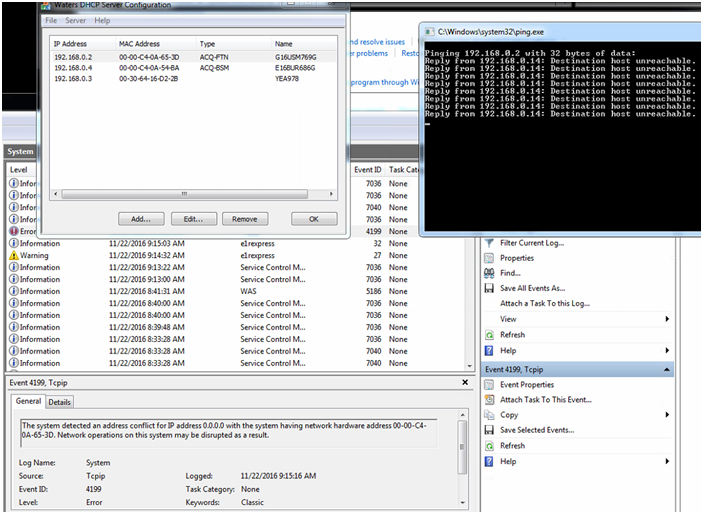Click DHCP list horizontal scrollbar thumb

185,194
